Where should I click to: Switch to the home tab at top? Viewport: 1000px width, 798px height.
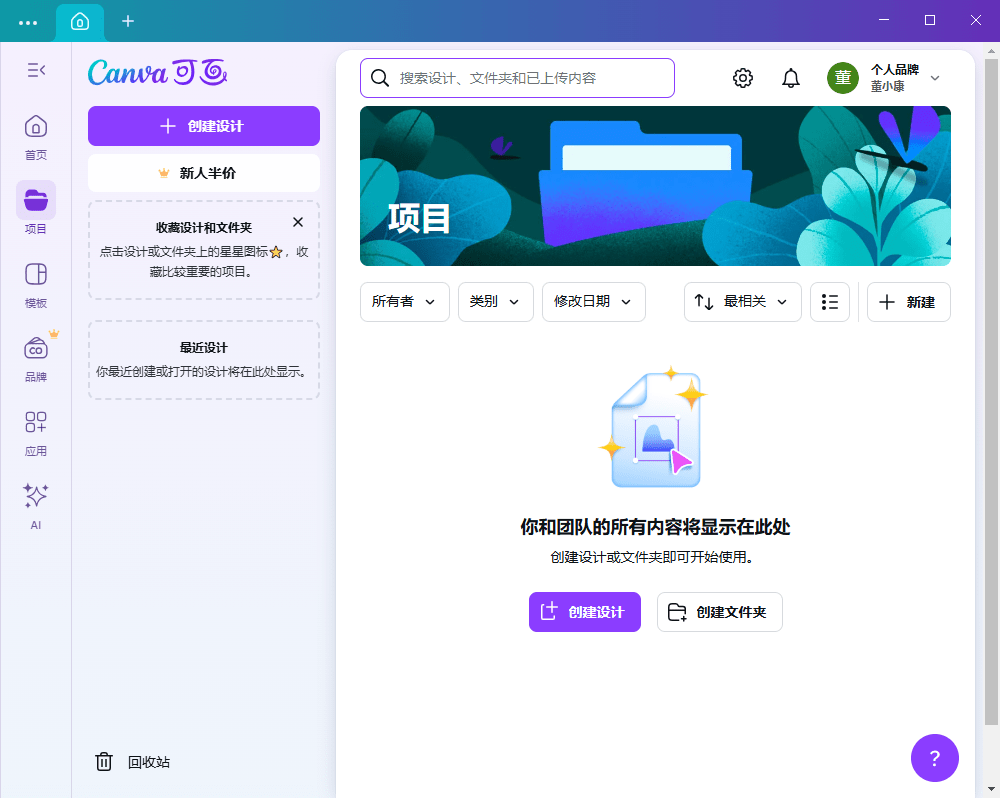[x=79, y=21]
